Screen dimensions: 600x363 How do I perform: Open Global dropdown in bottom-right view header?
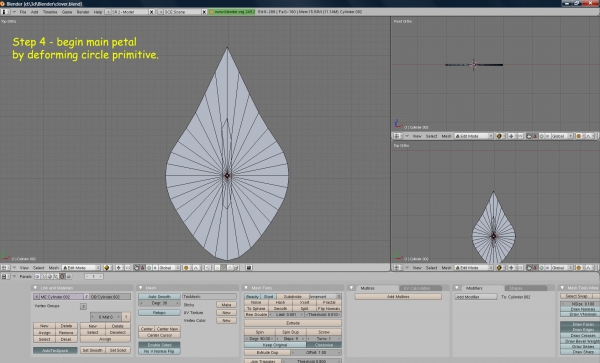pos(562,268)
